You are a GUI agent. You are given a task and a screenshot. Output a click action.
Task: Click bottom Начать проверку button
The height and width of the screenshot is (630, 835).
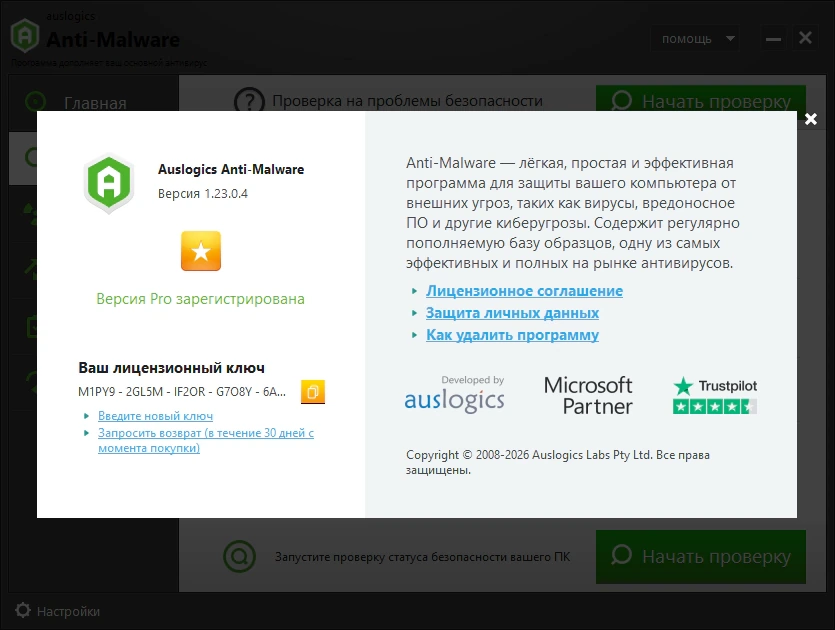click(x=701, y=557)
